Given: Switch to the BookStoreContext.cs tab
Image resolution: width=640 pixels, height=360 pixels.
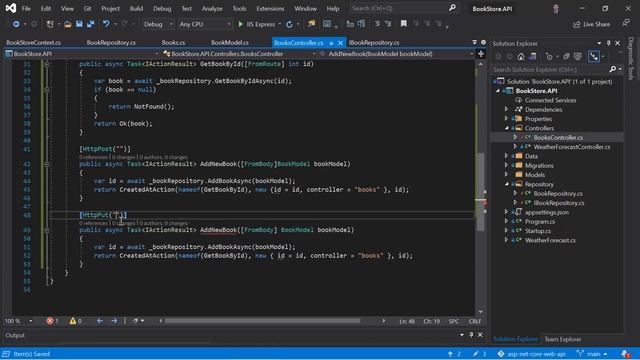Looking at the screenshot, I should 33,42.
